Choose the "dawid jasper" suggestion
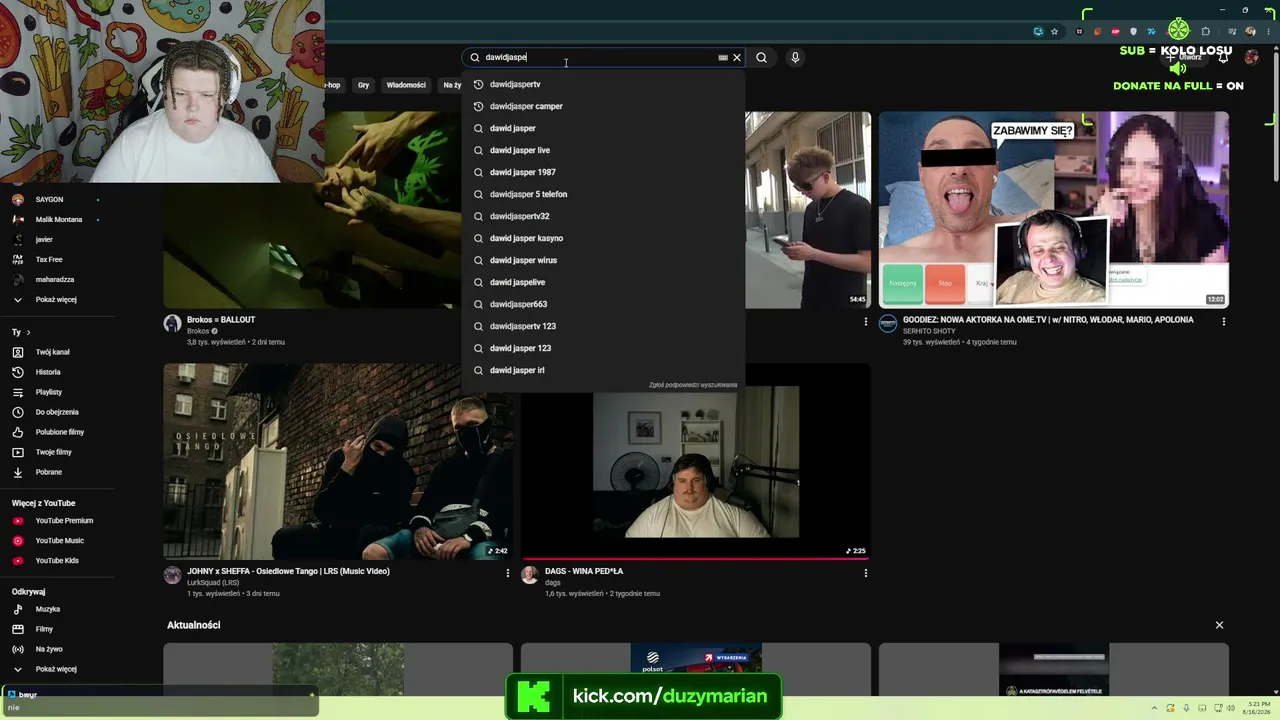The width and height of the screenshot is (1280, 720). coord(603,128)
